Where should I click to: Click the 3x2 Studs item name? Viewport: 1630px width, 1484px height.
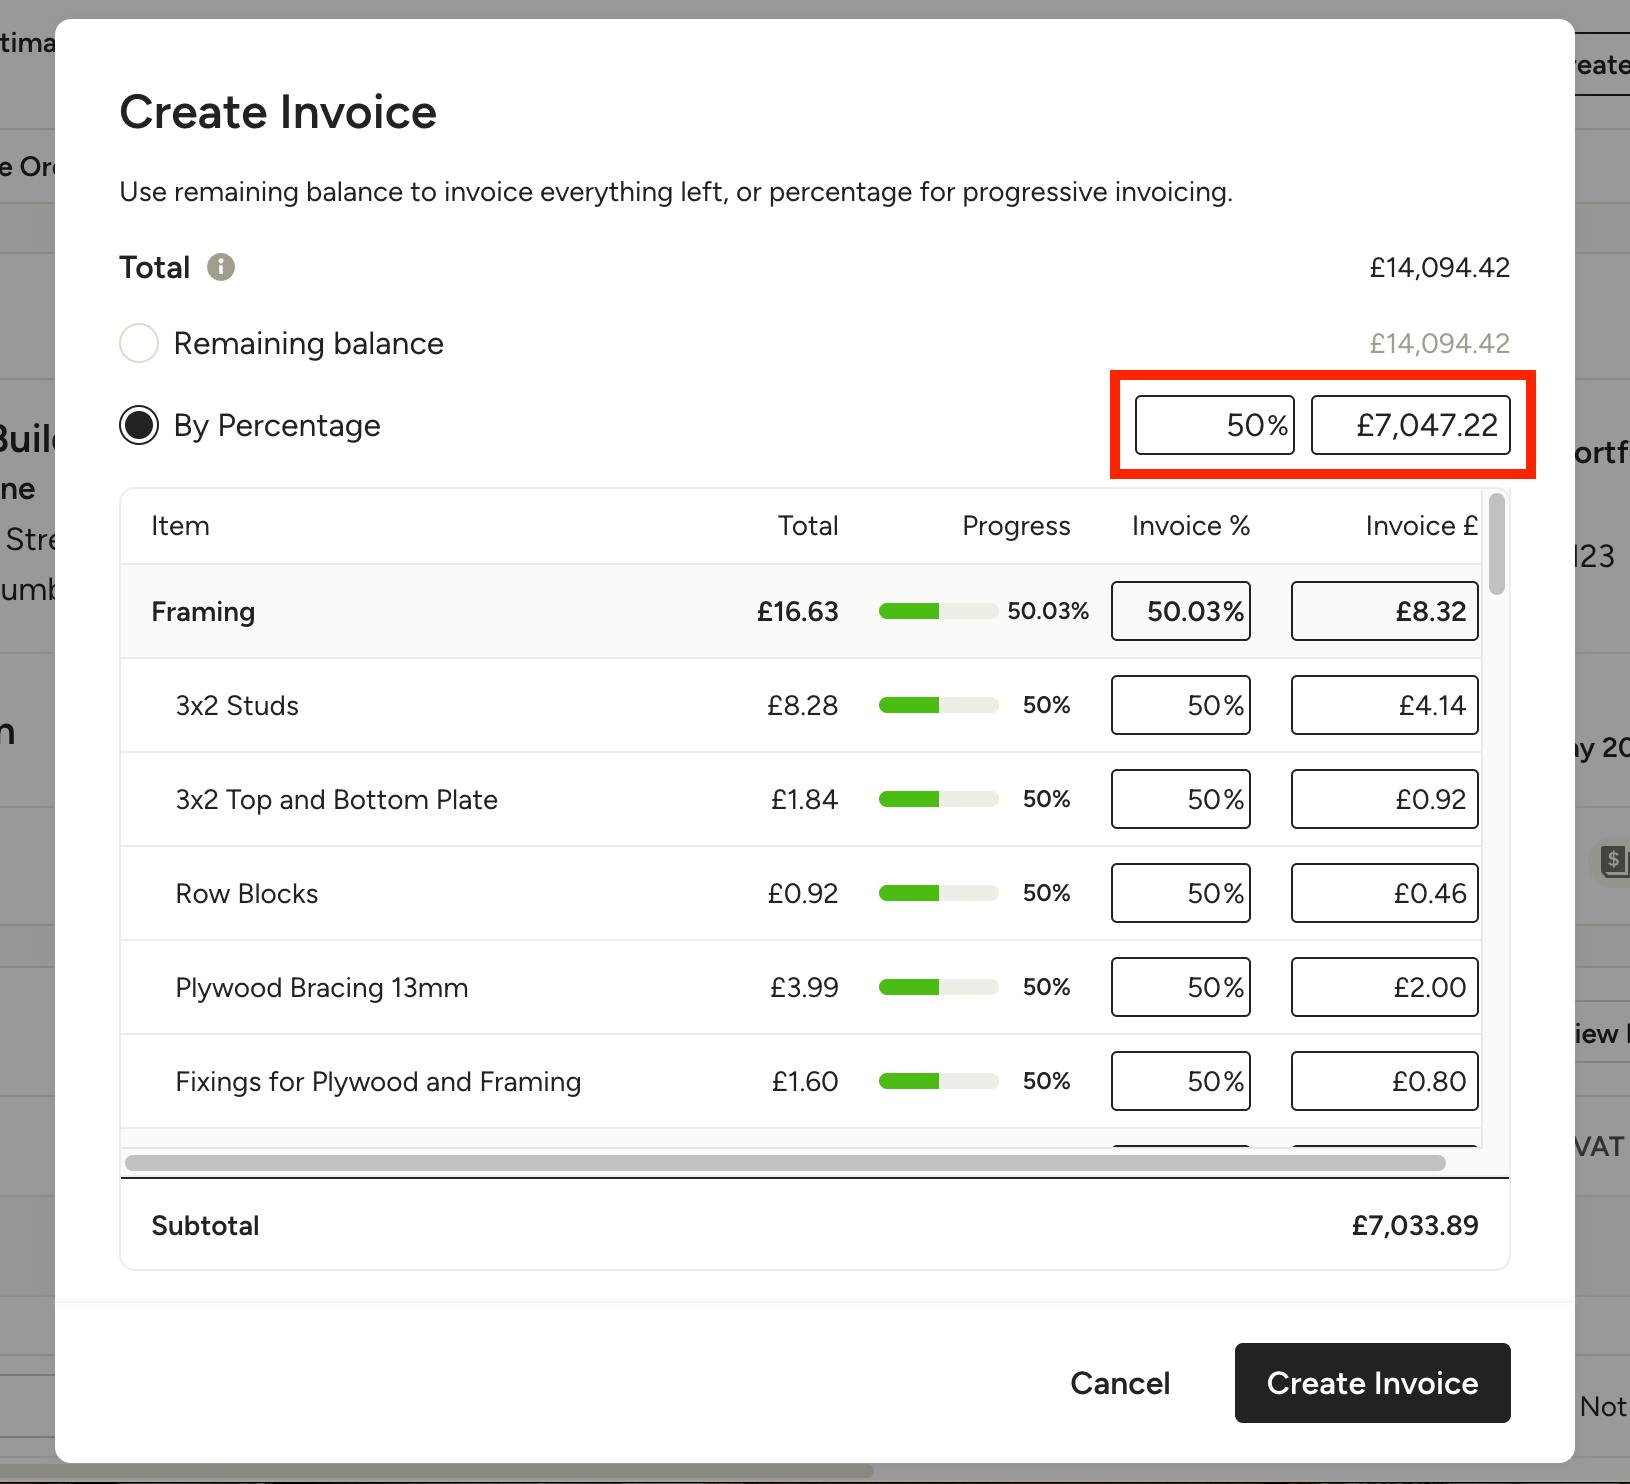[237, 705]
